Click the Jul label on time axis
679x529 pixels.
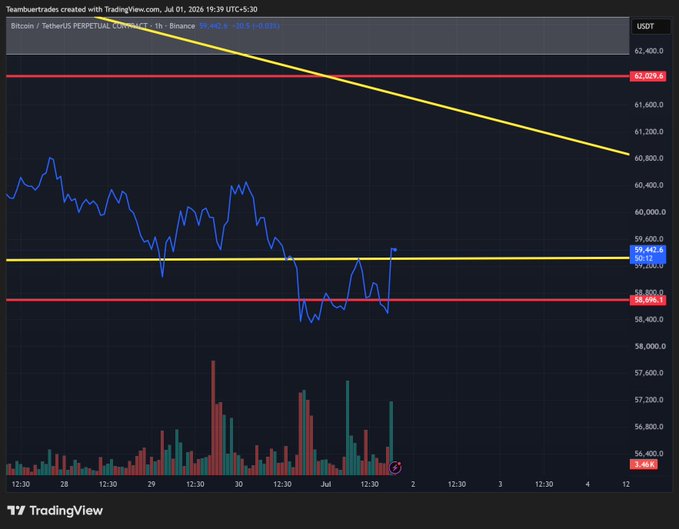coord(326,484)
